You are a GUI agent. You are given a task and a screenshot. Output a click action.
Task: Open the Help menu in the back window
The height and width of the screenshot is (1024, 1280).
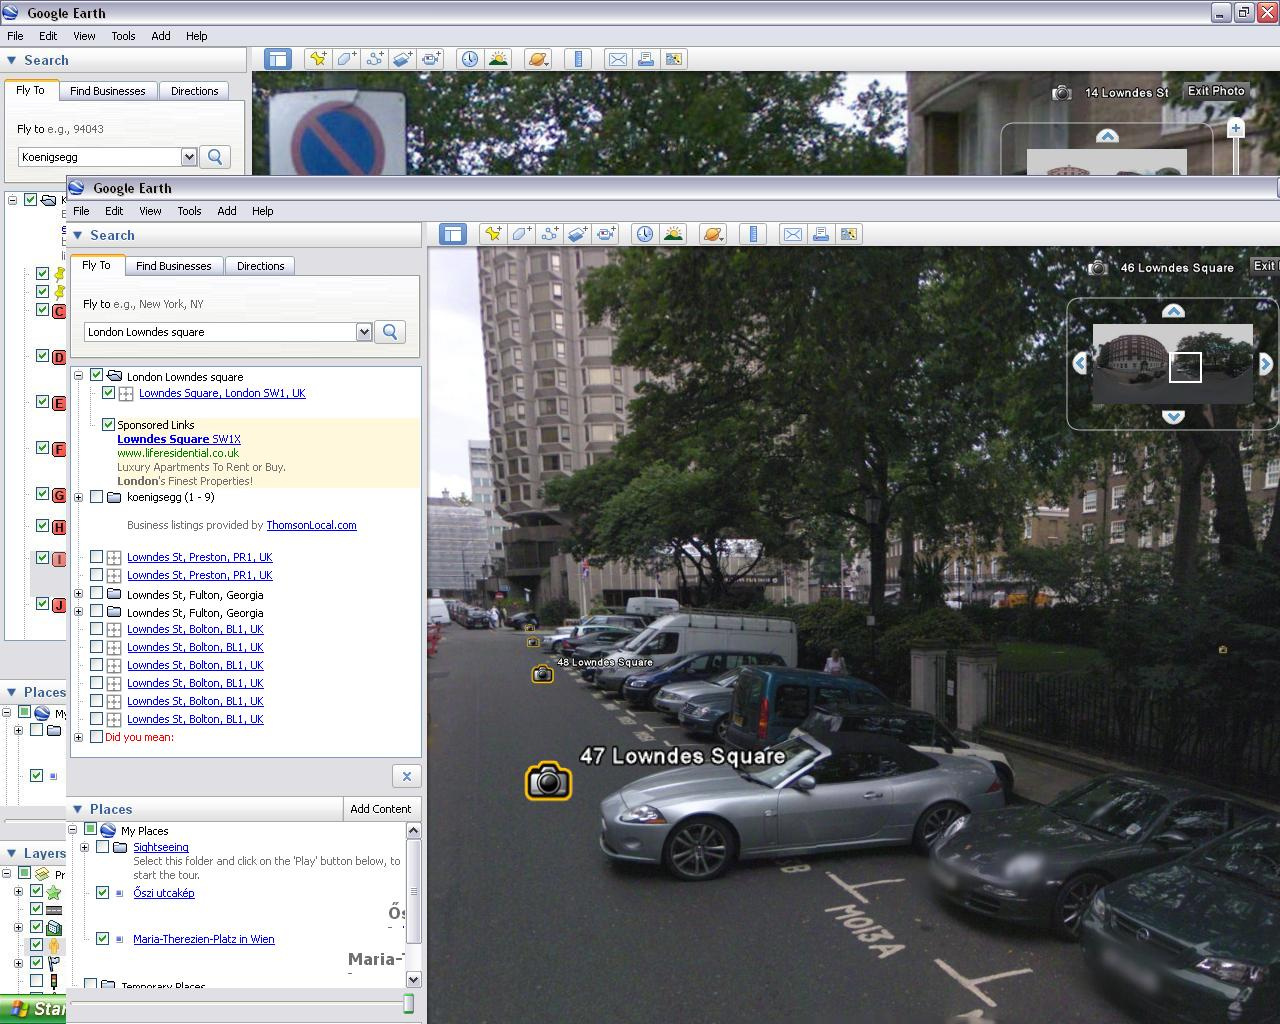tap(196, 36)
